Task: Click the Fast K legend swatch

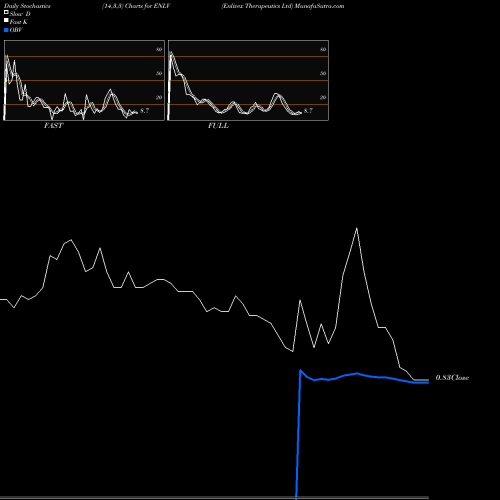Action: pyautogui.click(x=6, y=20)
